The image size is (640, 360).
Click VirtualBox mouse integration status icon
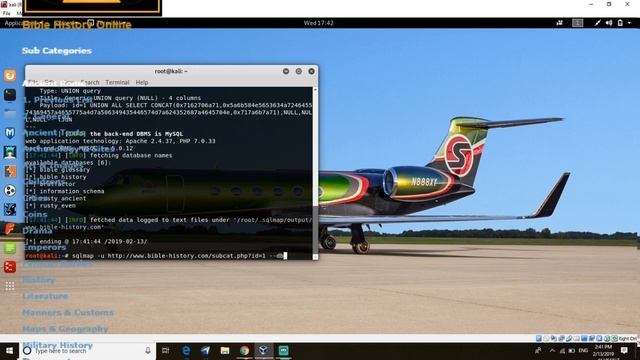[607, 338]
